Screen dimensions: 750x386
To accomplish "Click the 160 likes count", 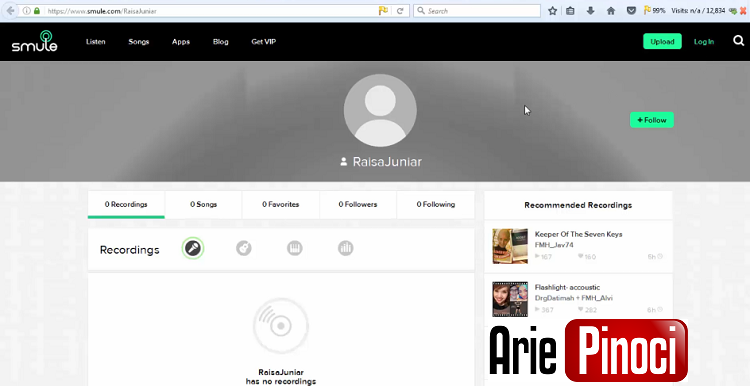I will [x=587, y=257].
